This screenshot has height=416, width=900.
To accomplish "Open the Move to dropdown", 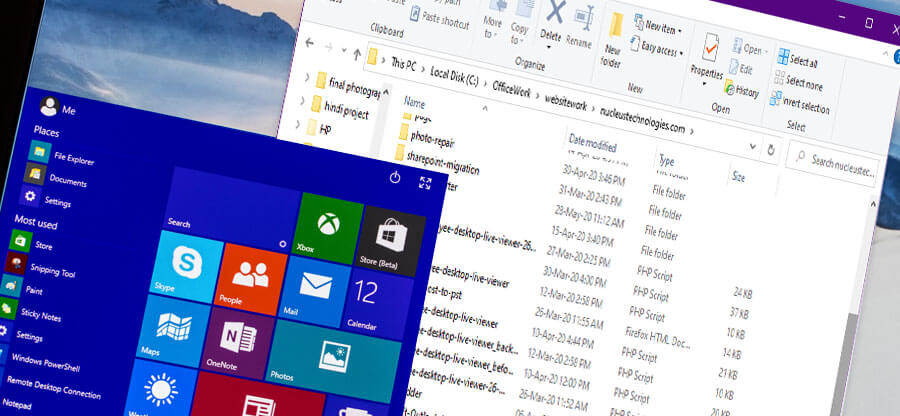I will pos(492,22).
